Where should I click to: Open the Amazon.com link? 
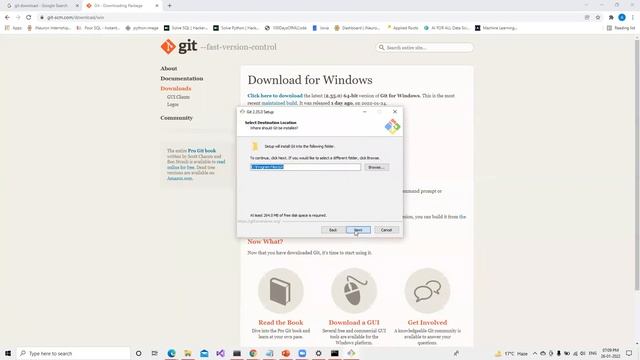pyautogui.click(x=180, y=178)
